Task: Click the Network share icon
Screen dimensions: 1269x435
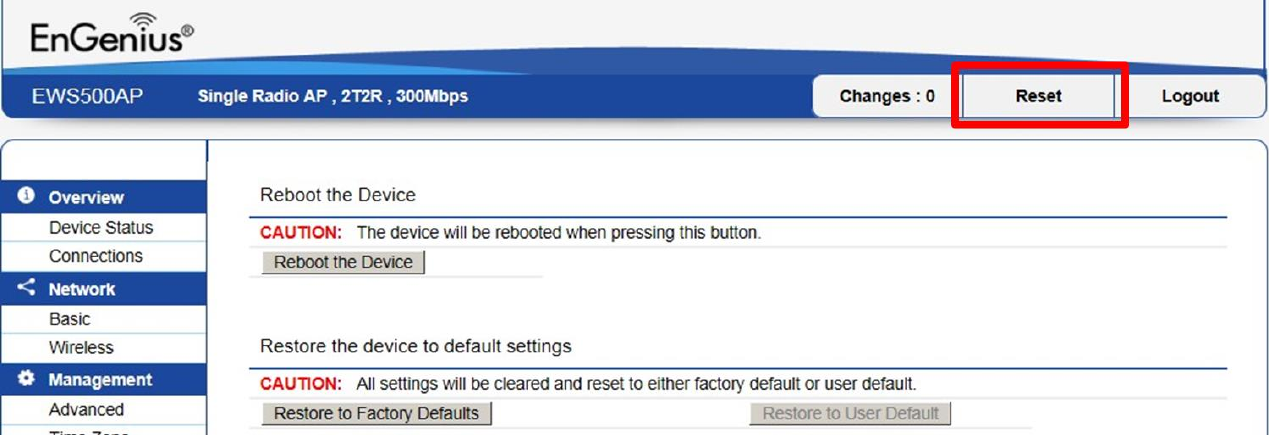Action: coord(26,288)
